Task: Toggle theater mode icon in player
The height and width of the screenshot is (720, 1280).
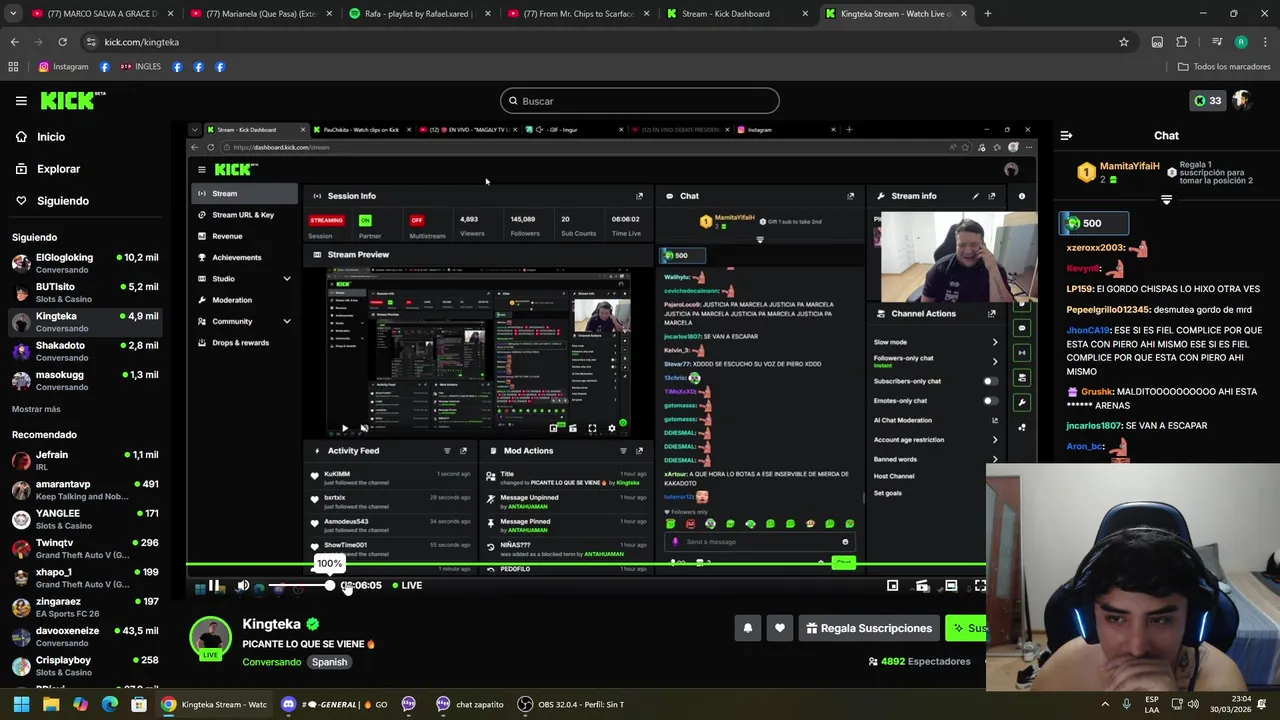Action: tap(951, 586)
